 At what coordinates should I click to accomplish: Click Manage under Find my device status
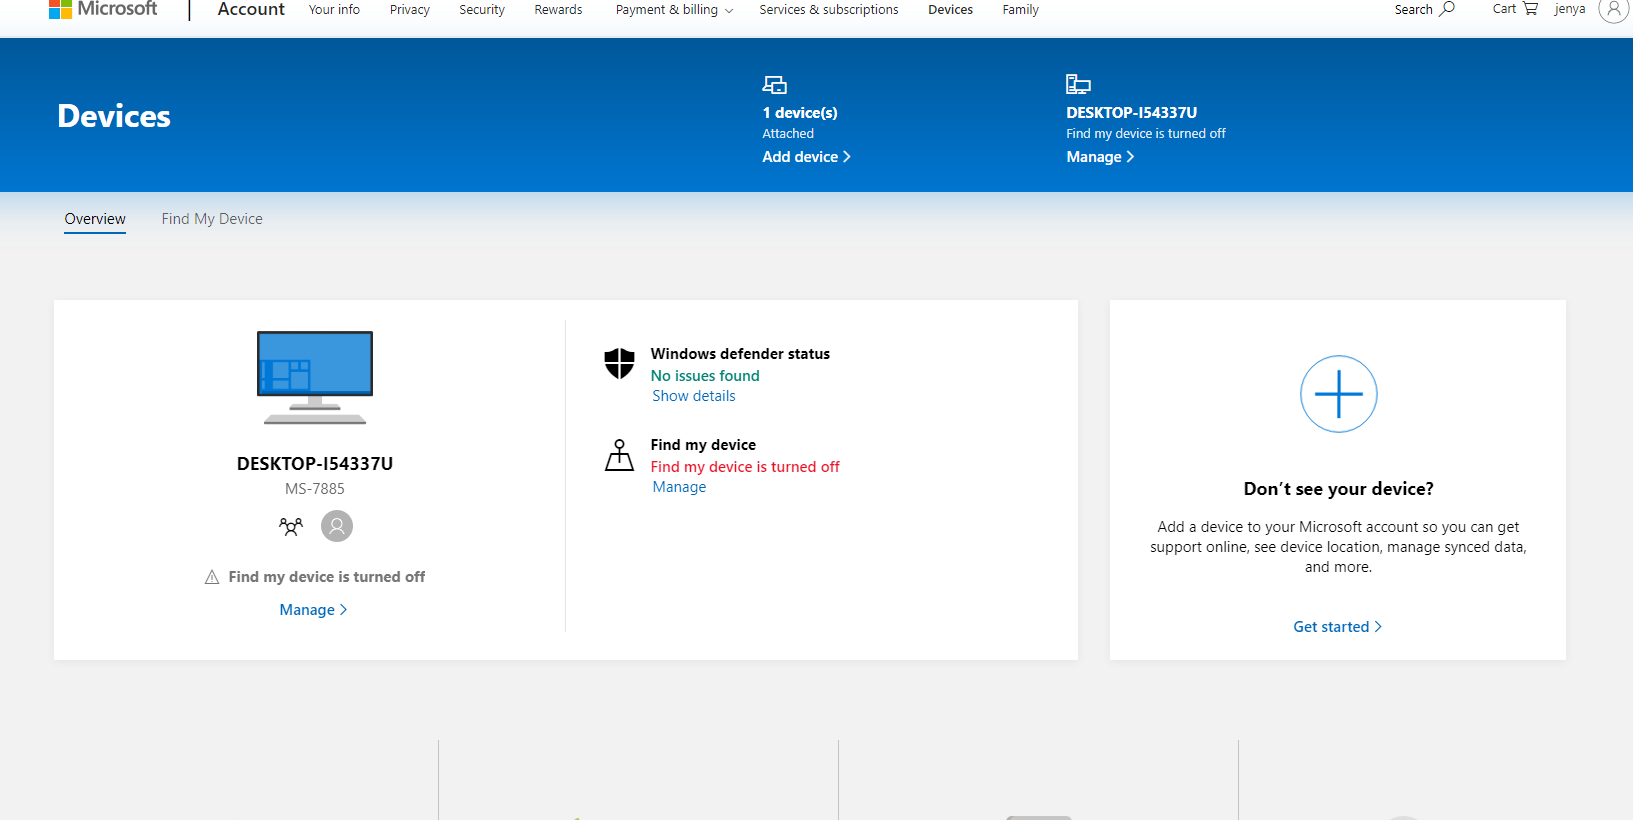click(679, 487)
